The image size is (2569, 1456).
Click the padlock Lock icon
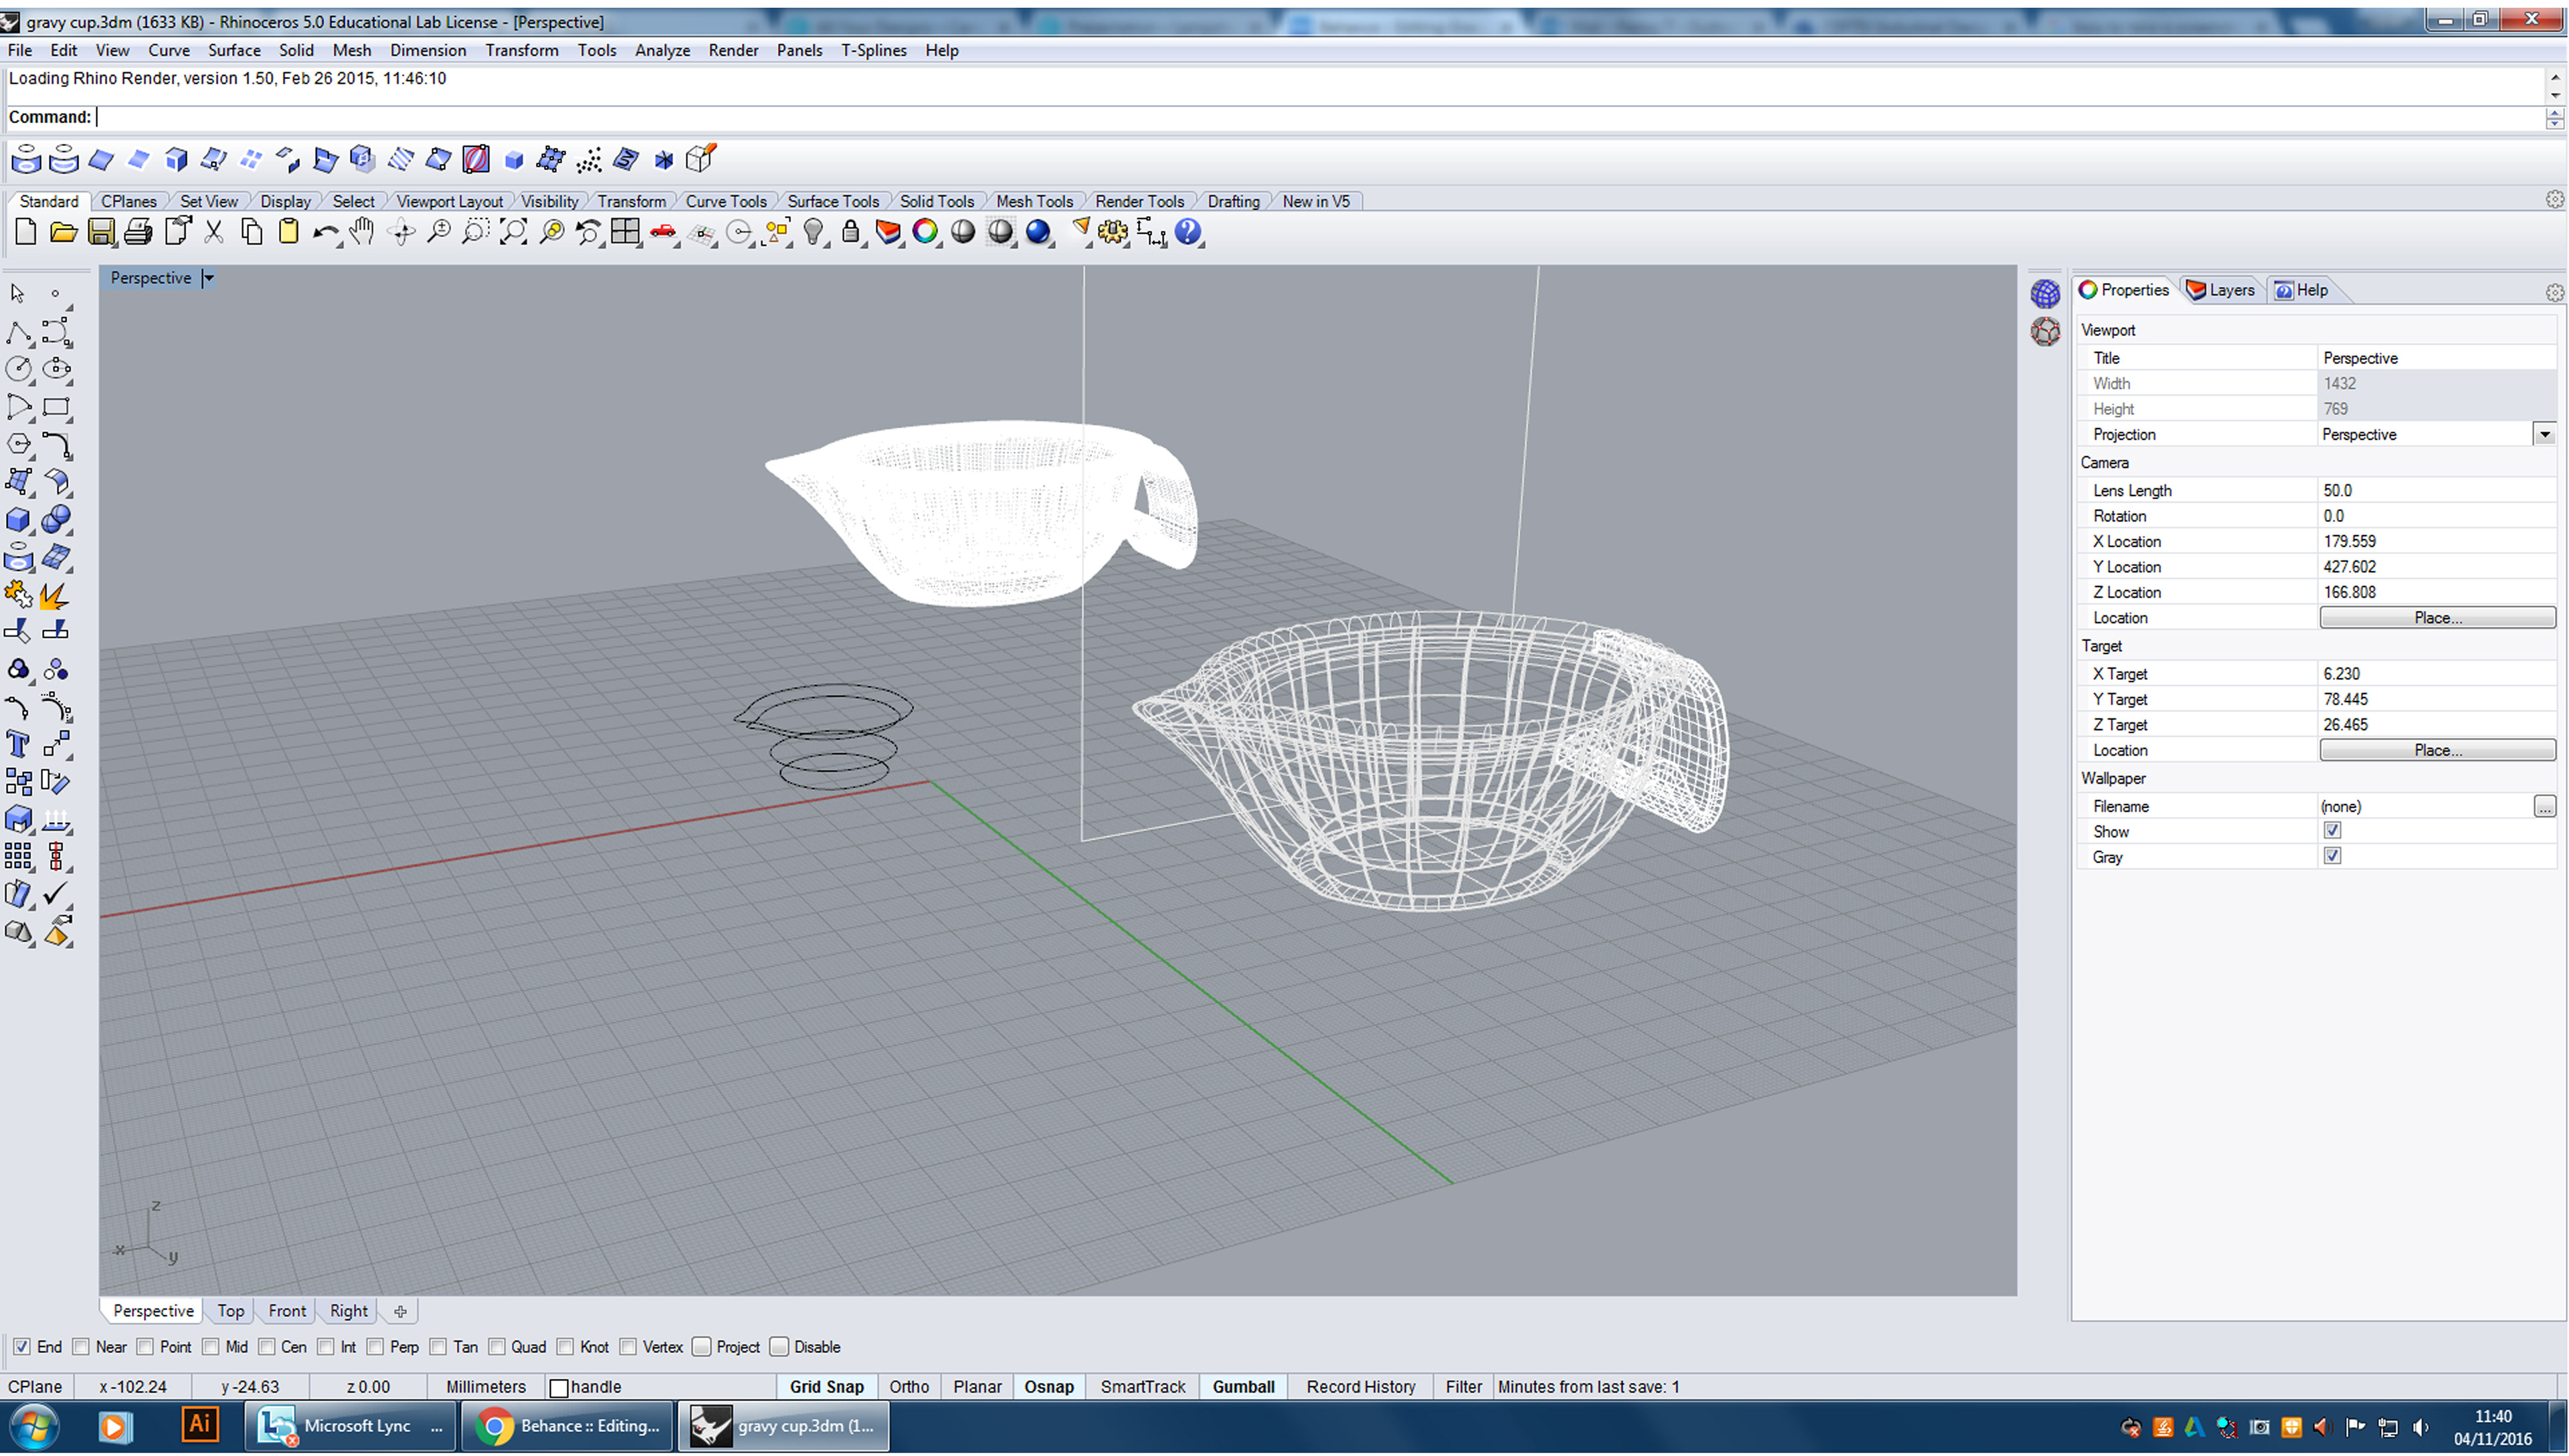[850, 232]
